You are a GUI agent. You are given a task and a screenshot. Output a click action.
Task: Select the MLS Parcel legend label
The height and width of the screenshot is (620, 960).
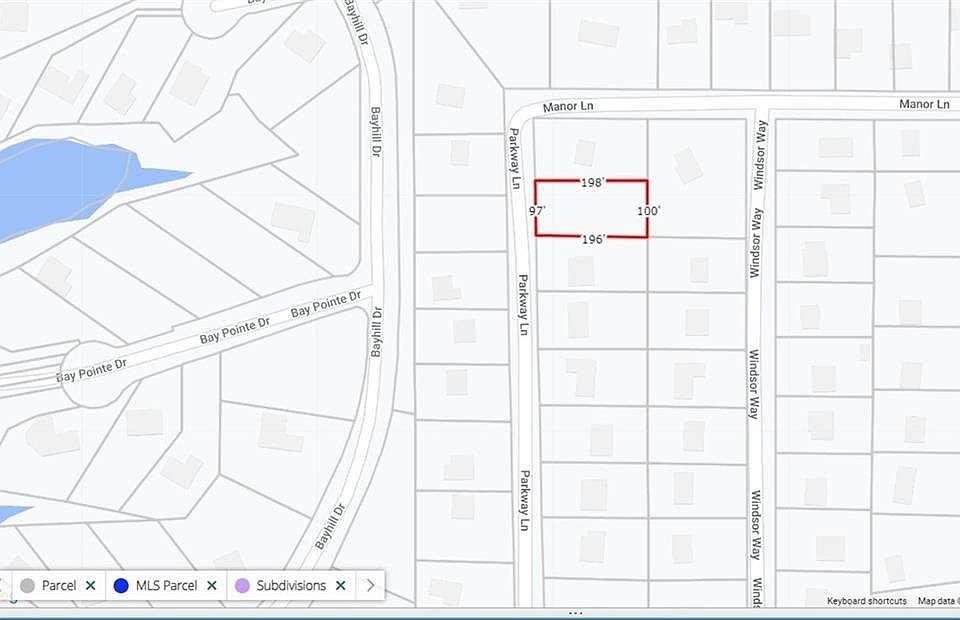click(167, 586)
